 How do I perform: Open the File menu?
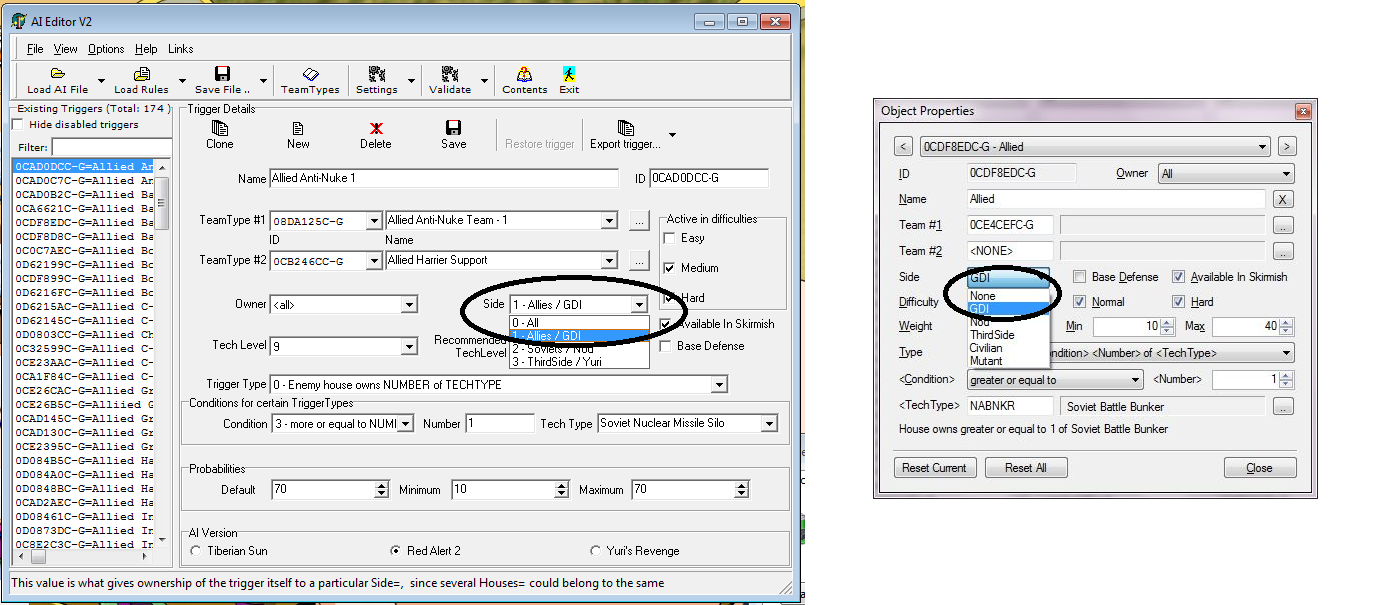(x=35, y=49)
